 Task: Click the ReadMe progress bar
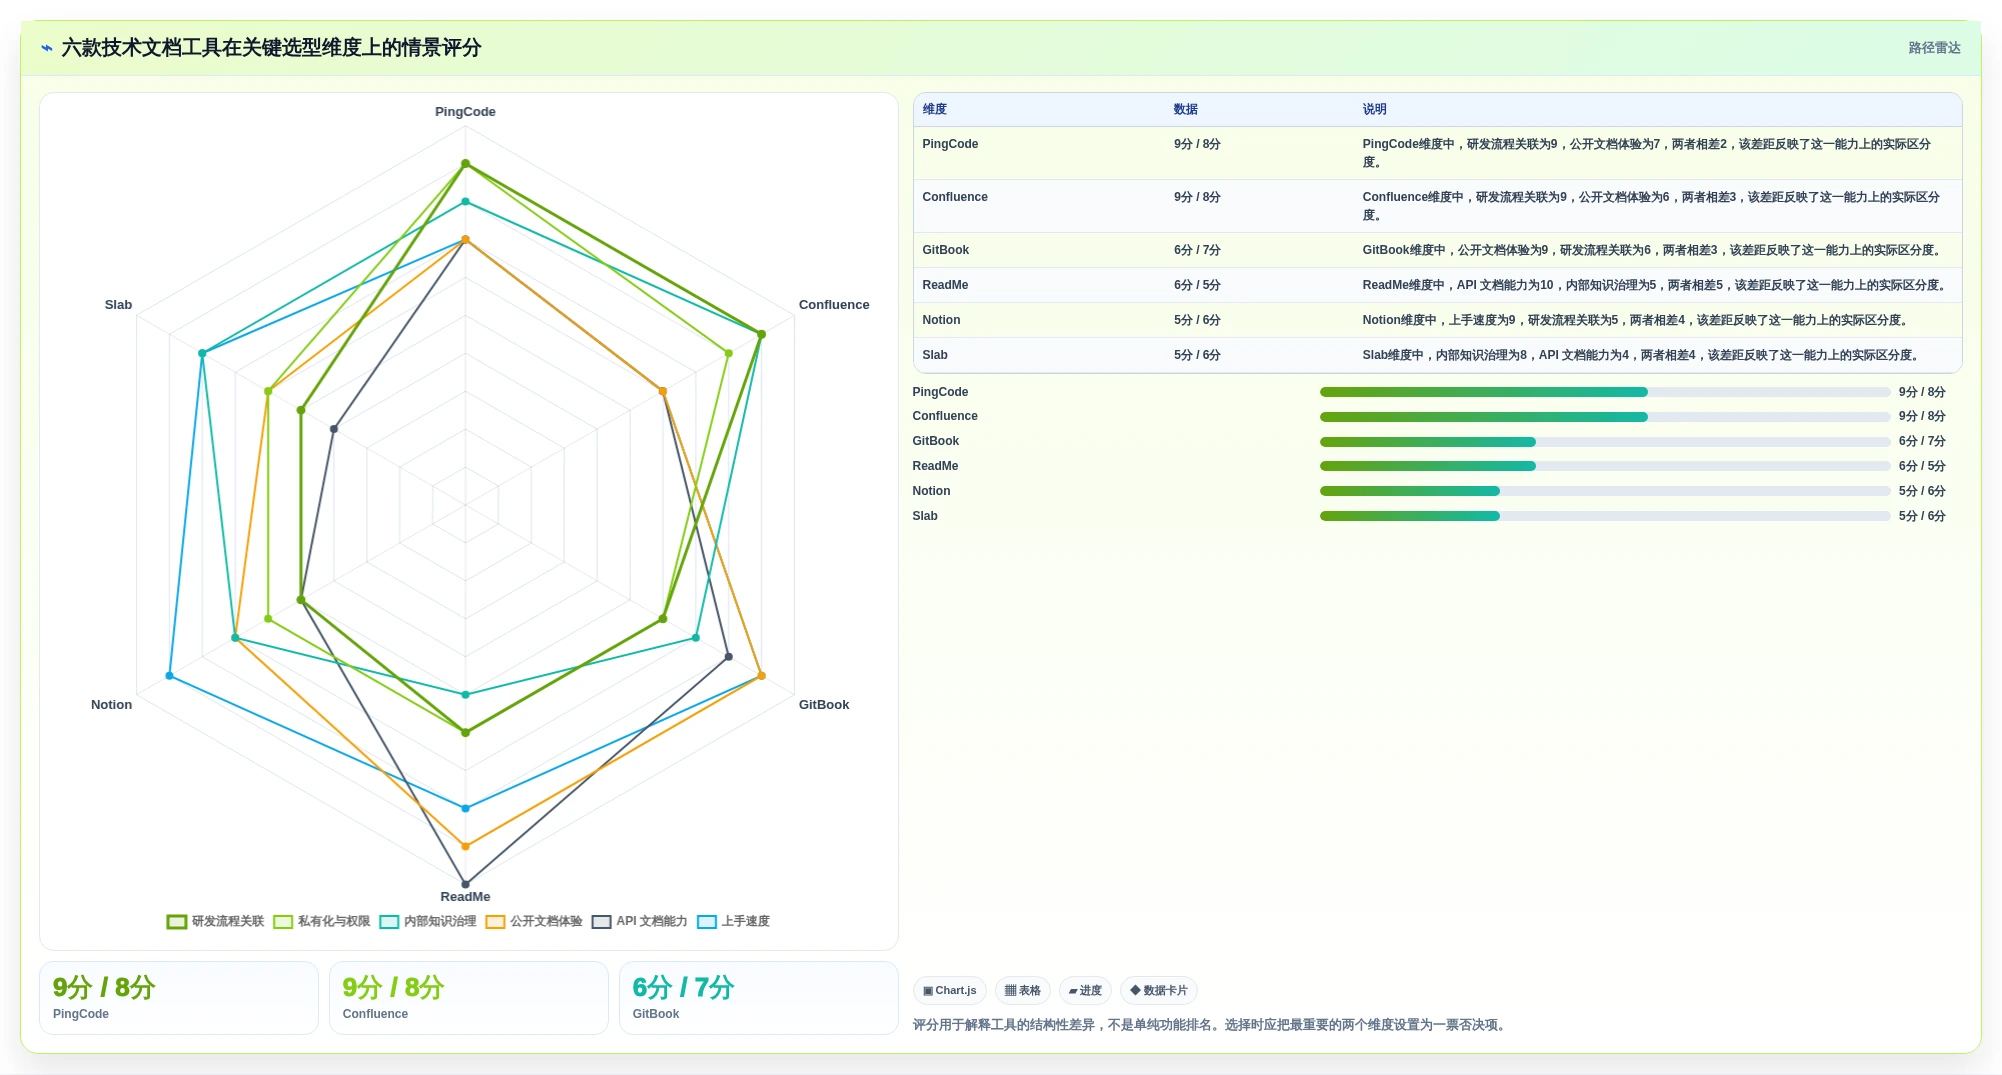click(1605, 466)
